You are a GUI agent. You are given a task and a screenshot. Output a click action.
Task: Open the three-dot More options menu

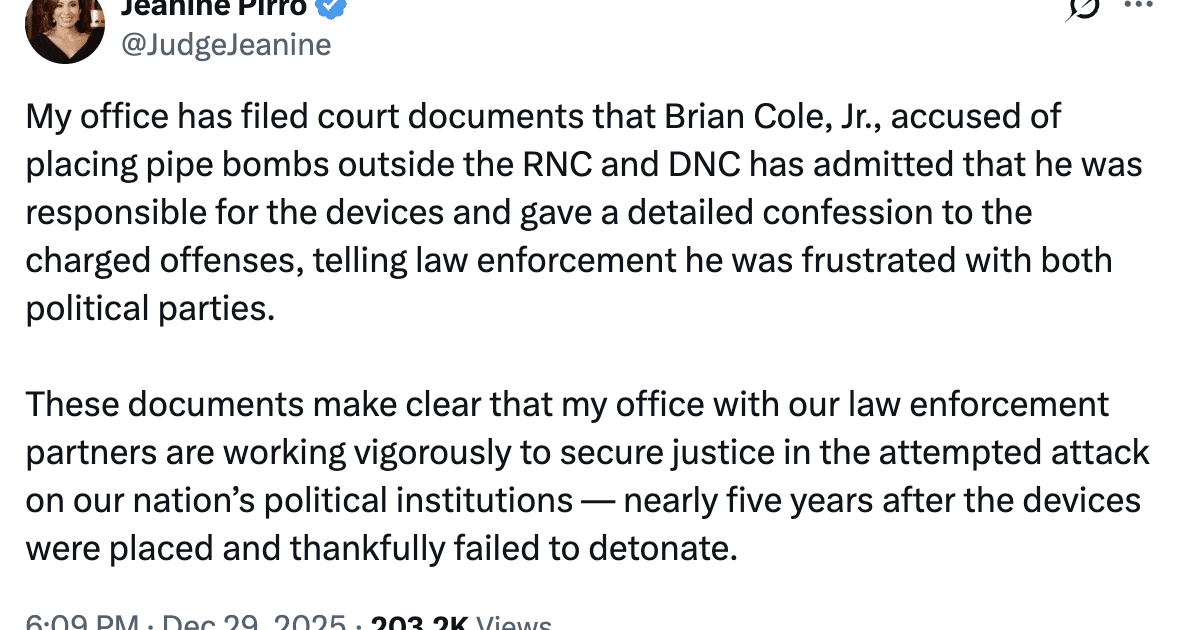click(1139, 4)
